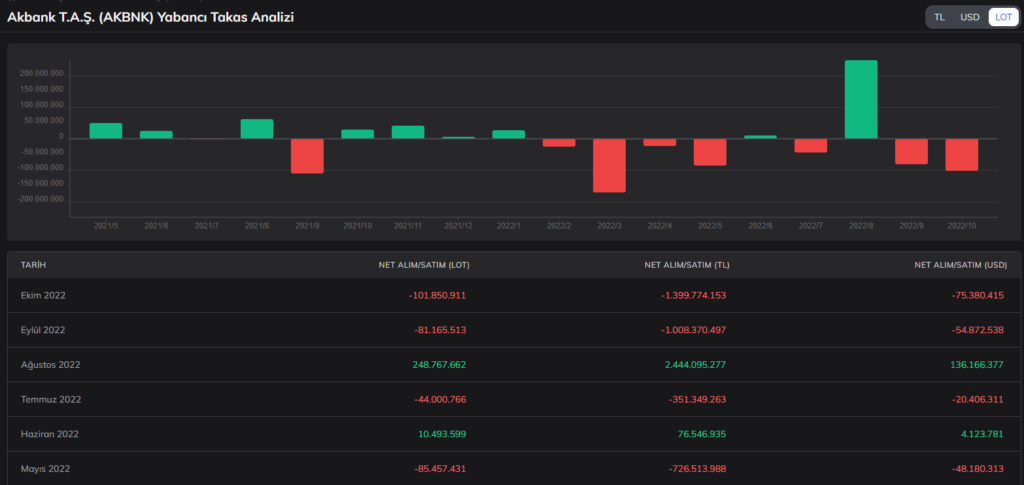Click the USD value -48.180.313
The image size is (1024, 485).
pyautogui.click(x=977, y=469)
